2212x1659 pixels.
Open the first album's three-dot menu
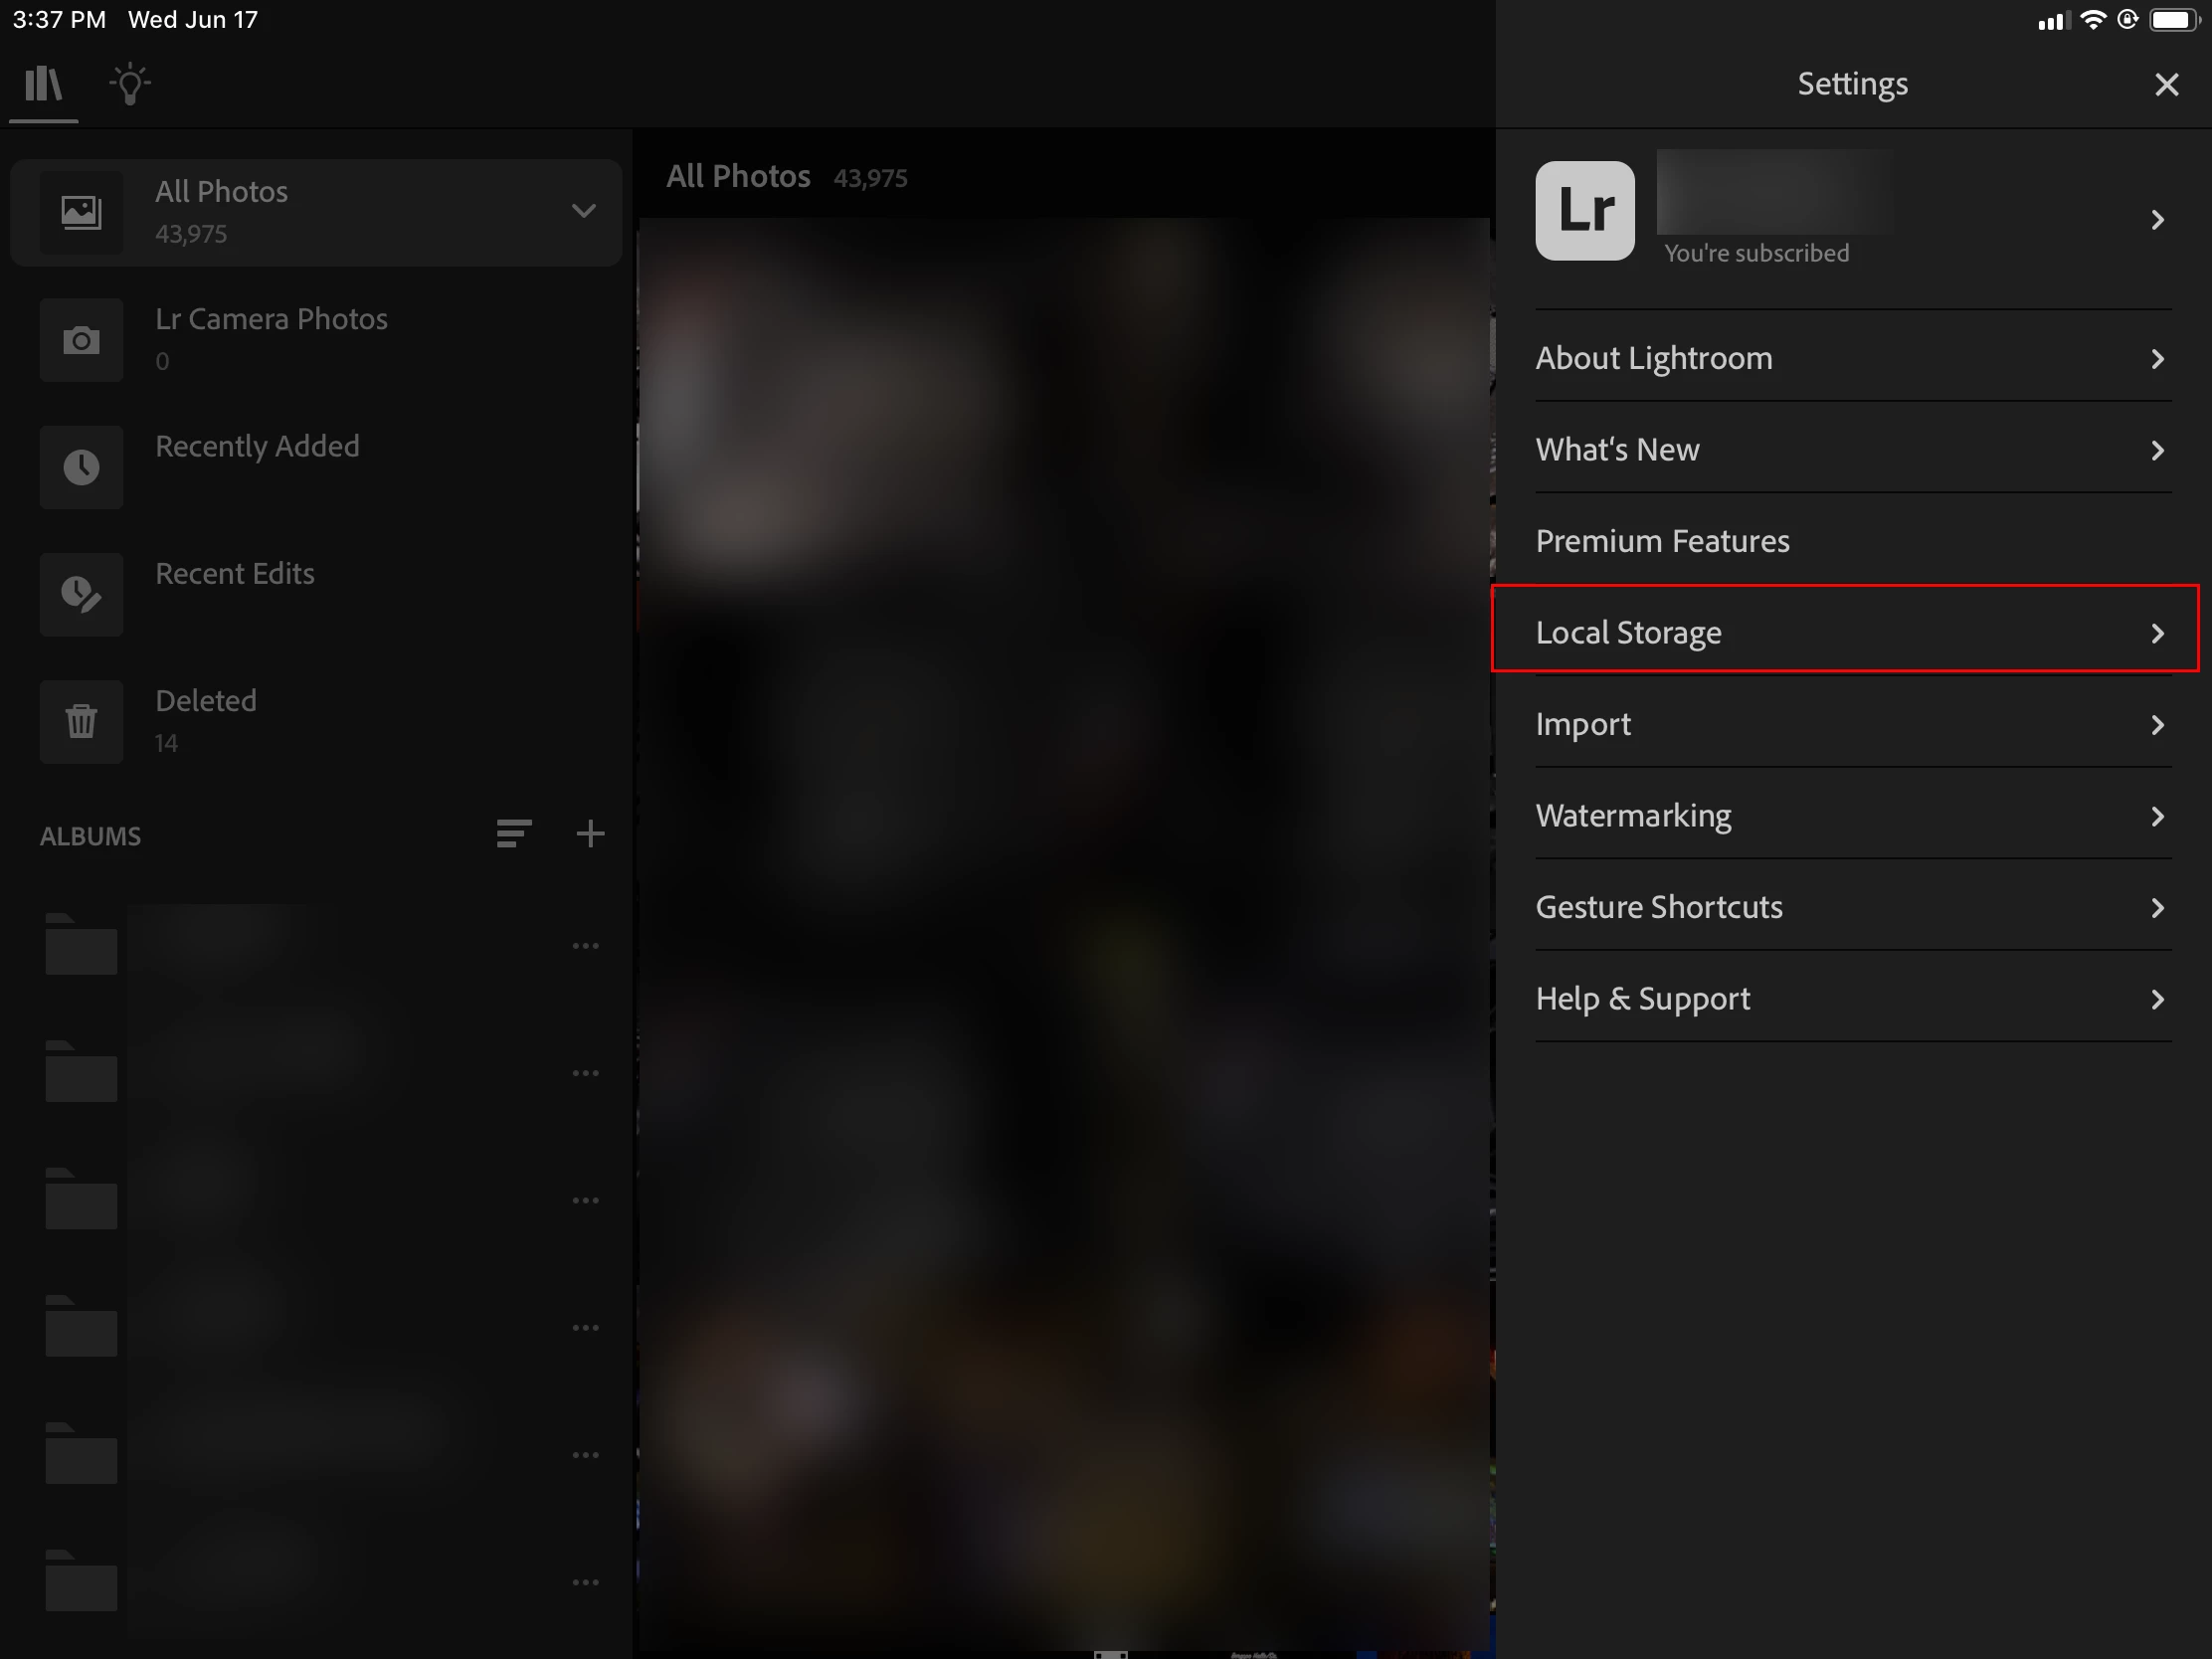pyautogui.click(x=585, y=946)
